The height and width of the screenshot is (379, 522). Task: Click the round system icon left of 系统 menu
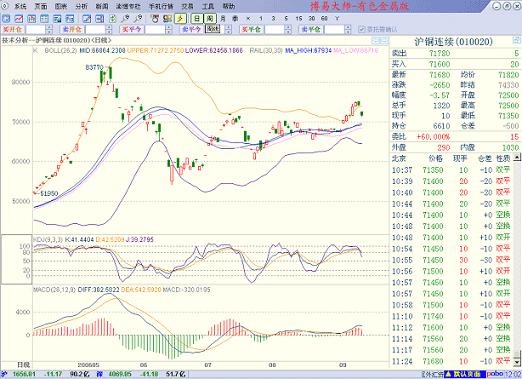5,6
